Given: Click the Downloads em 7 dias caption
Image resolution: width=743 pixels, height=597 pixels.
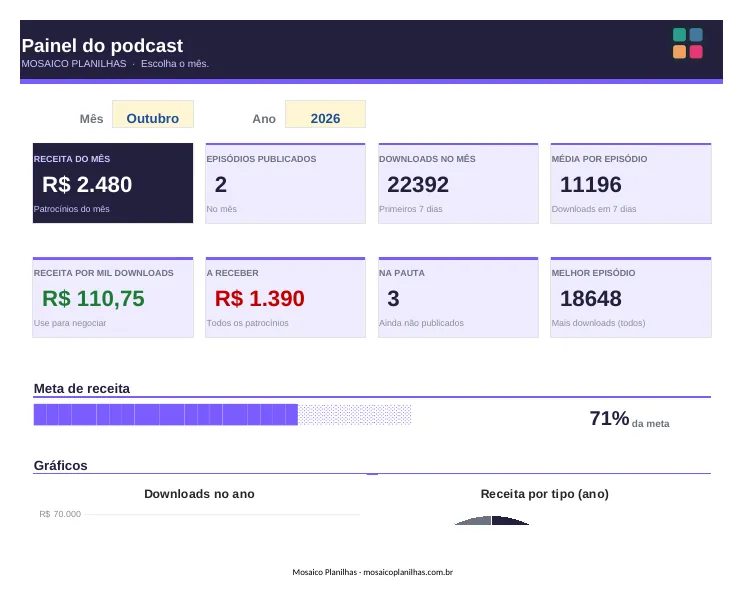Looking at the screenshot, I should pyautogui.click(x=594, y=209).
